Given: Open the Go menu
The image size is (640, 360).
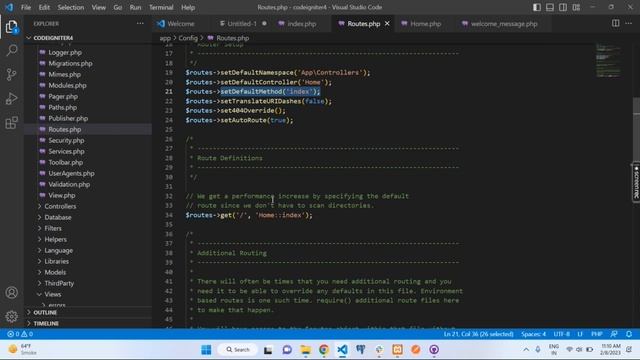Looking at the screenshot, I should point(118,7).
